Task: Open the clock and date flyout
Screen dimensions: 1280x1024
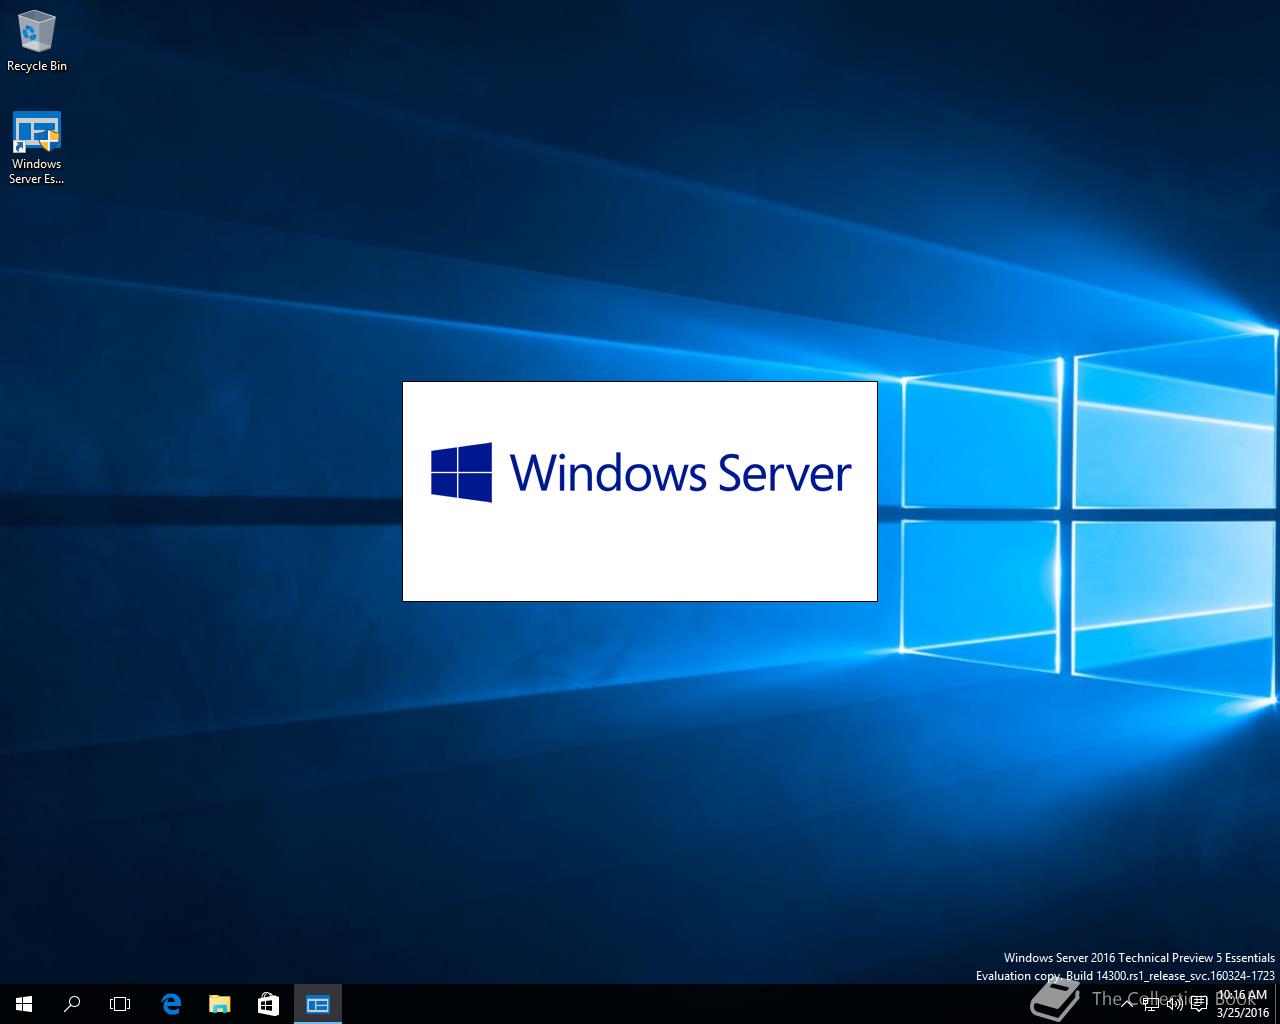Action: [1243, 1004]
